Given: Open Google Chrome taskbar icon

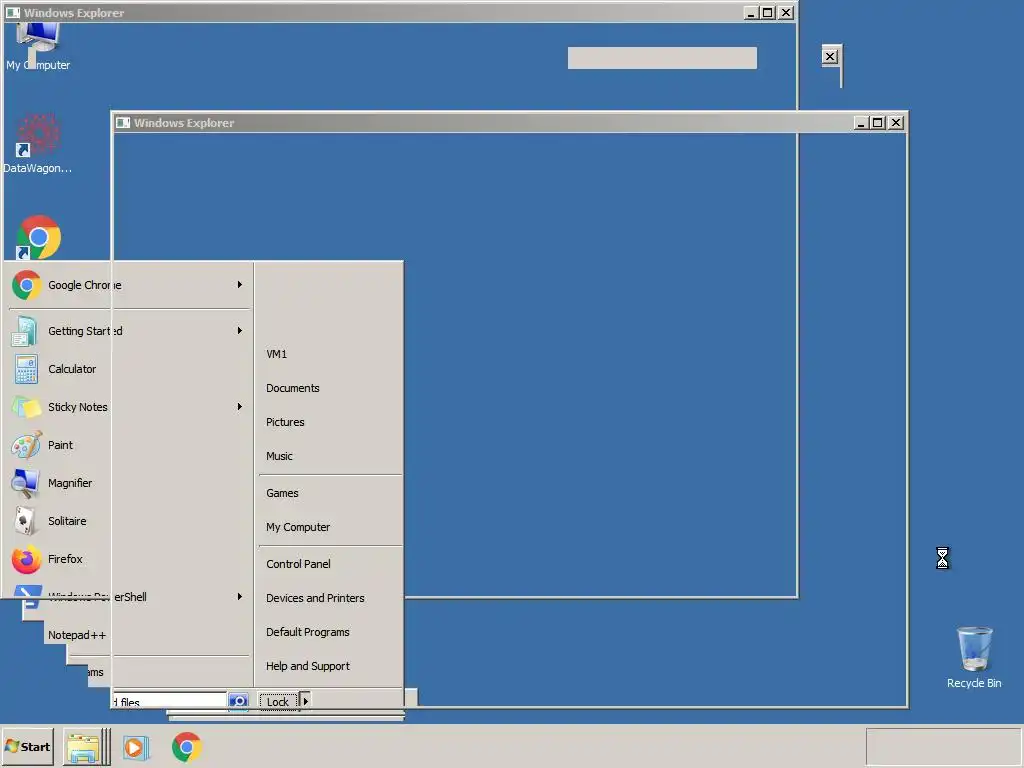Looking at the screenshot, I should pos(187,747).
